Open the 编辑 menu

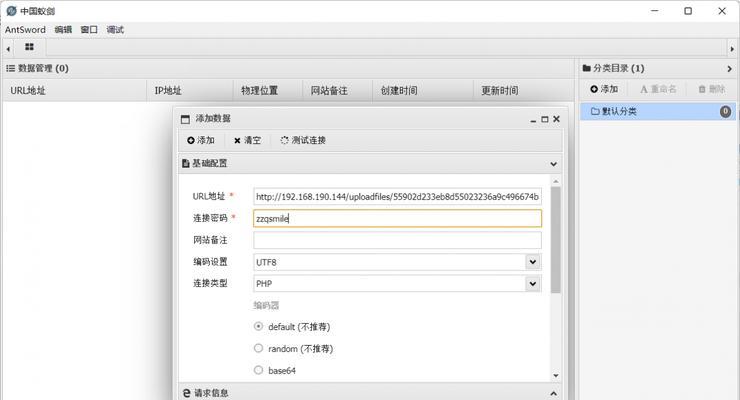63,30
